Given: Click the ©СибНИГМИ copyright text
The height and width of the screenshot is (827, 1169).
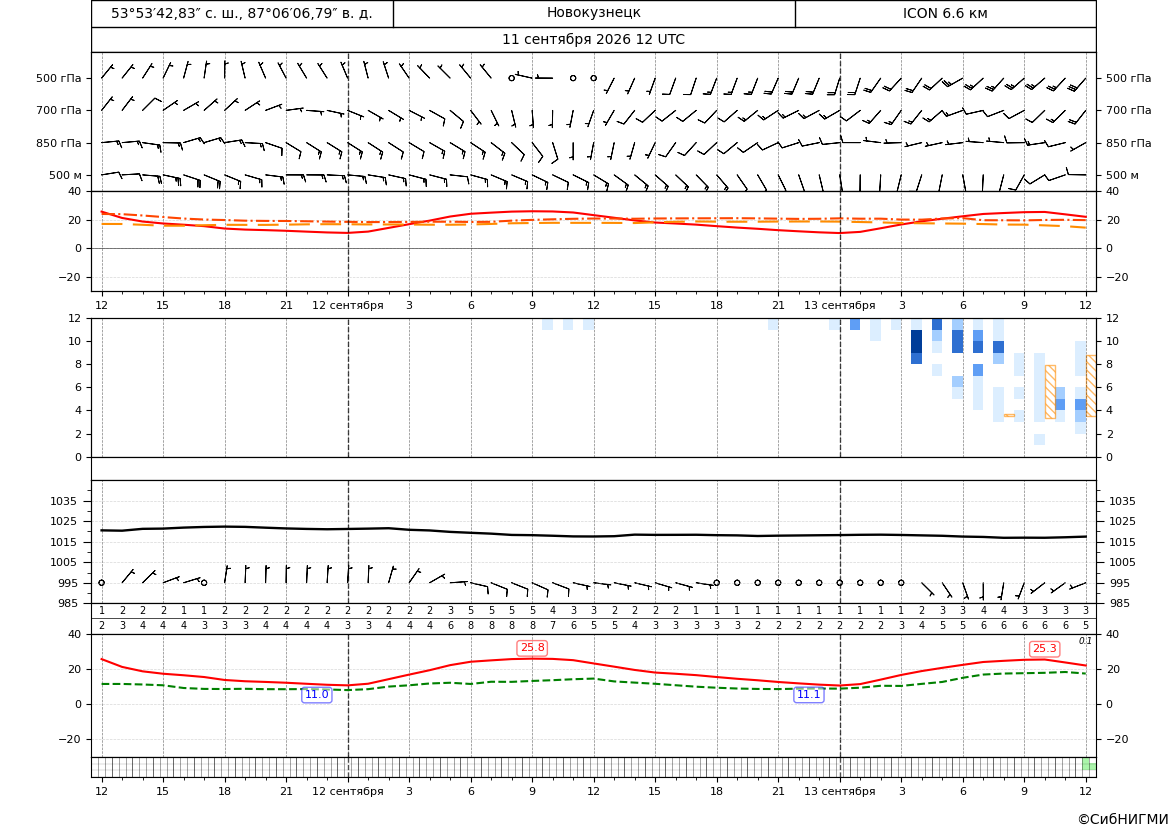Looking at the screenshot, I should tap(1123, 819).
